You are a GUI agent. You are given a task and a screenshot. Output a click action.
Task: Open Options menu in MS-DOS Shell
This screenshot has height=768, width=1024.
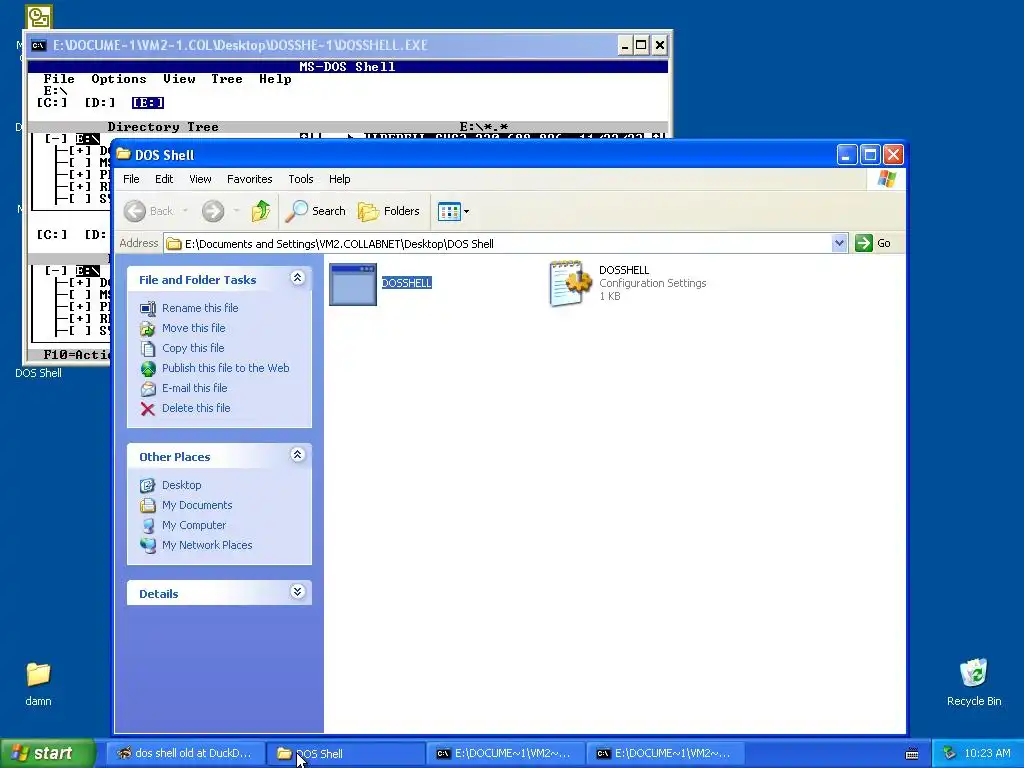coord(119,79)
